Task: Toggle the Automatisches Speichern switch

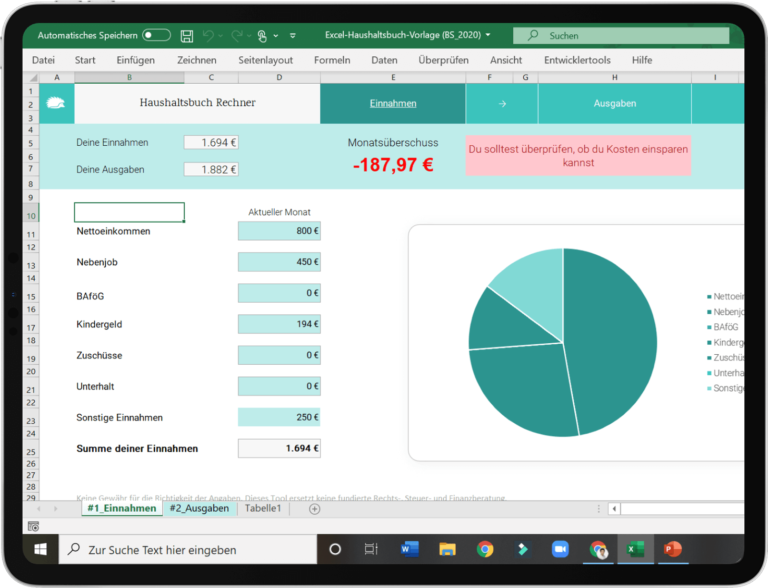Action: [x=156, y=35]
